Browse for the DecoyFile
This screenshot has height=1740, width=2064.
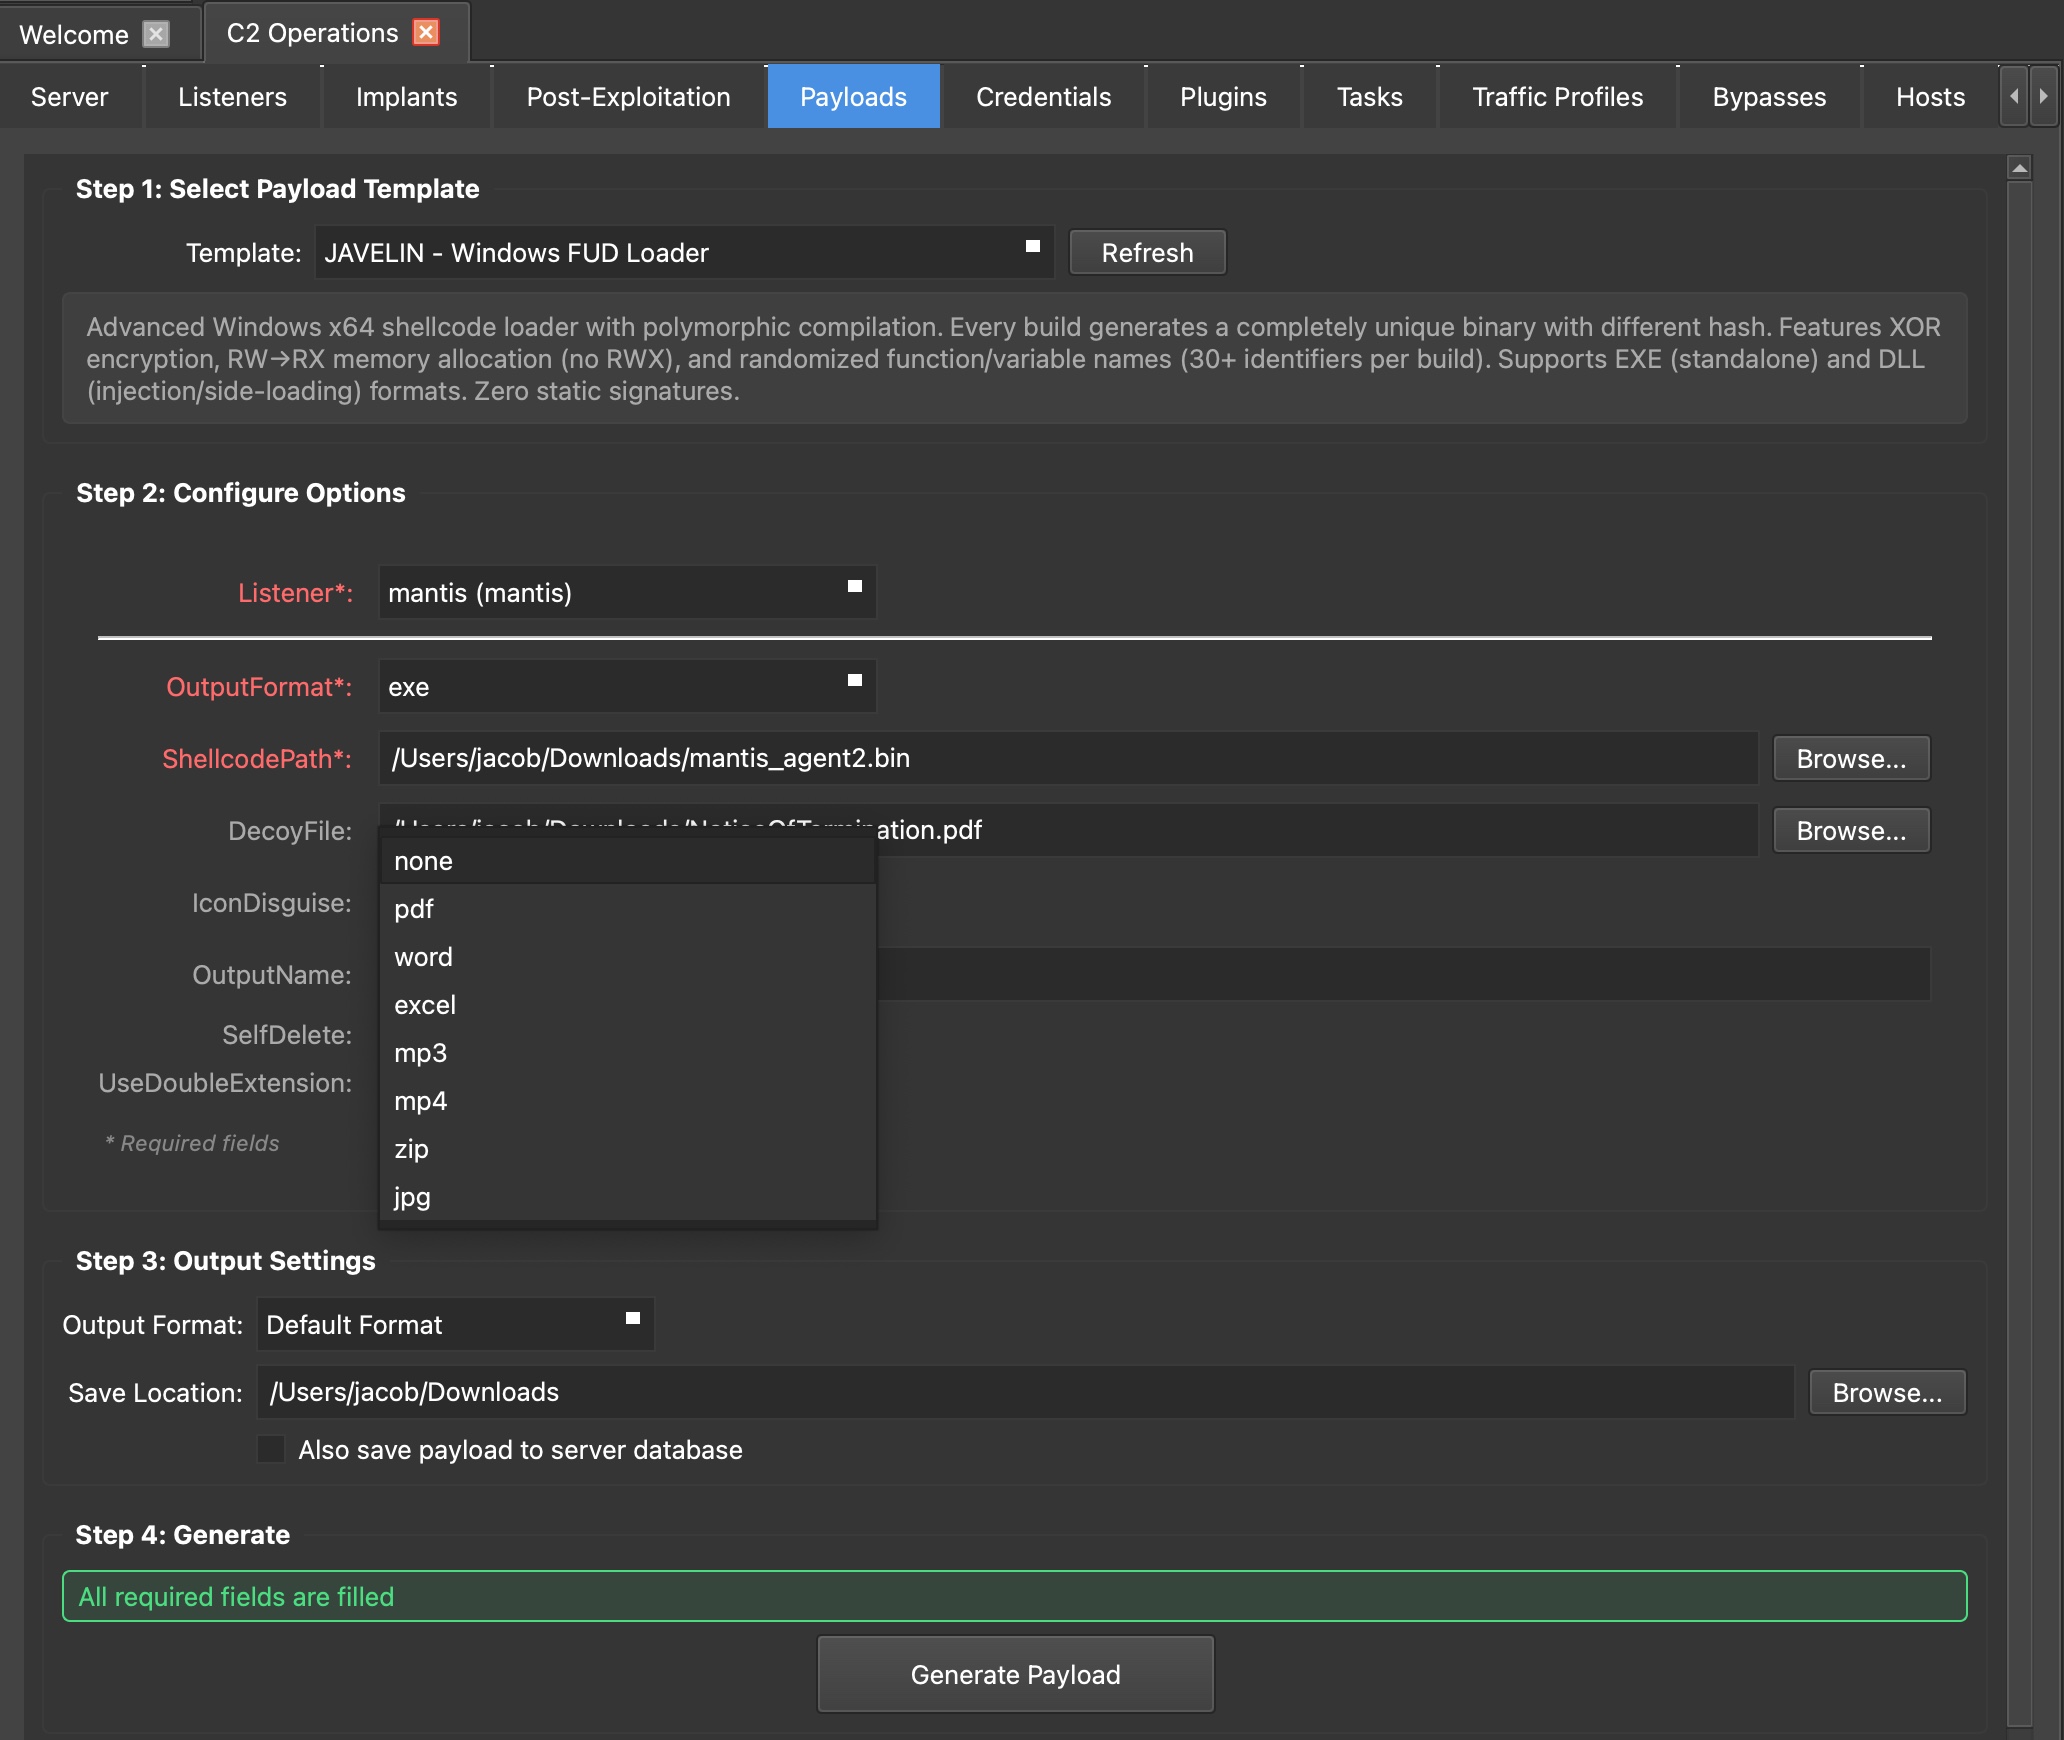[x=1849, y=830]
